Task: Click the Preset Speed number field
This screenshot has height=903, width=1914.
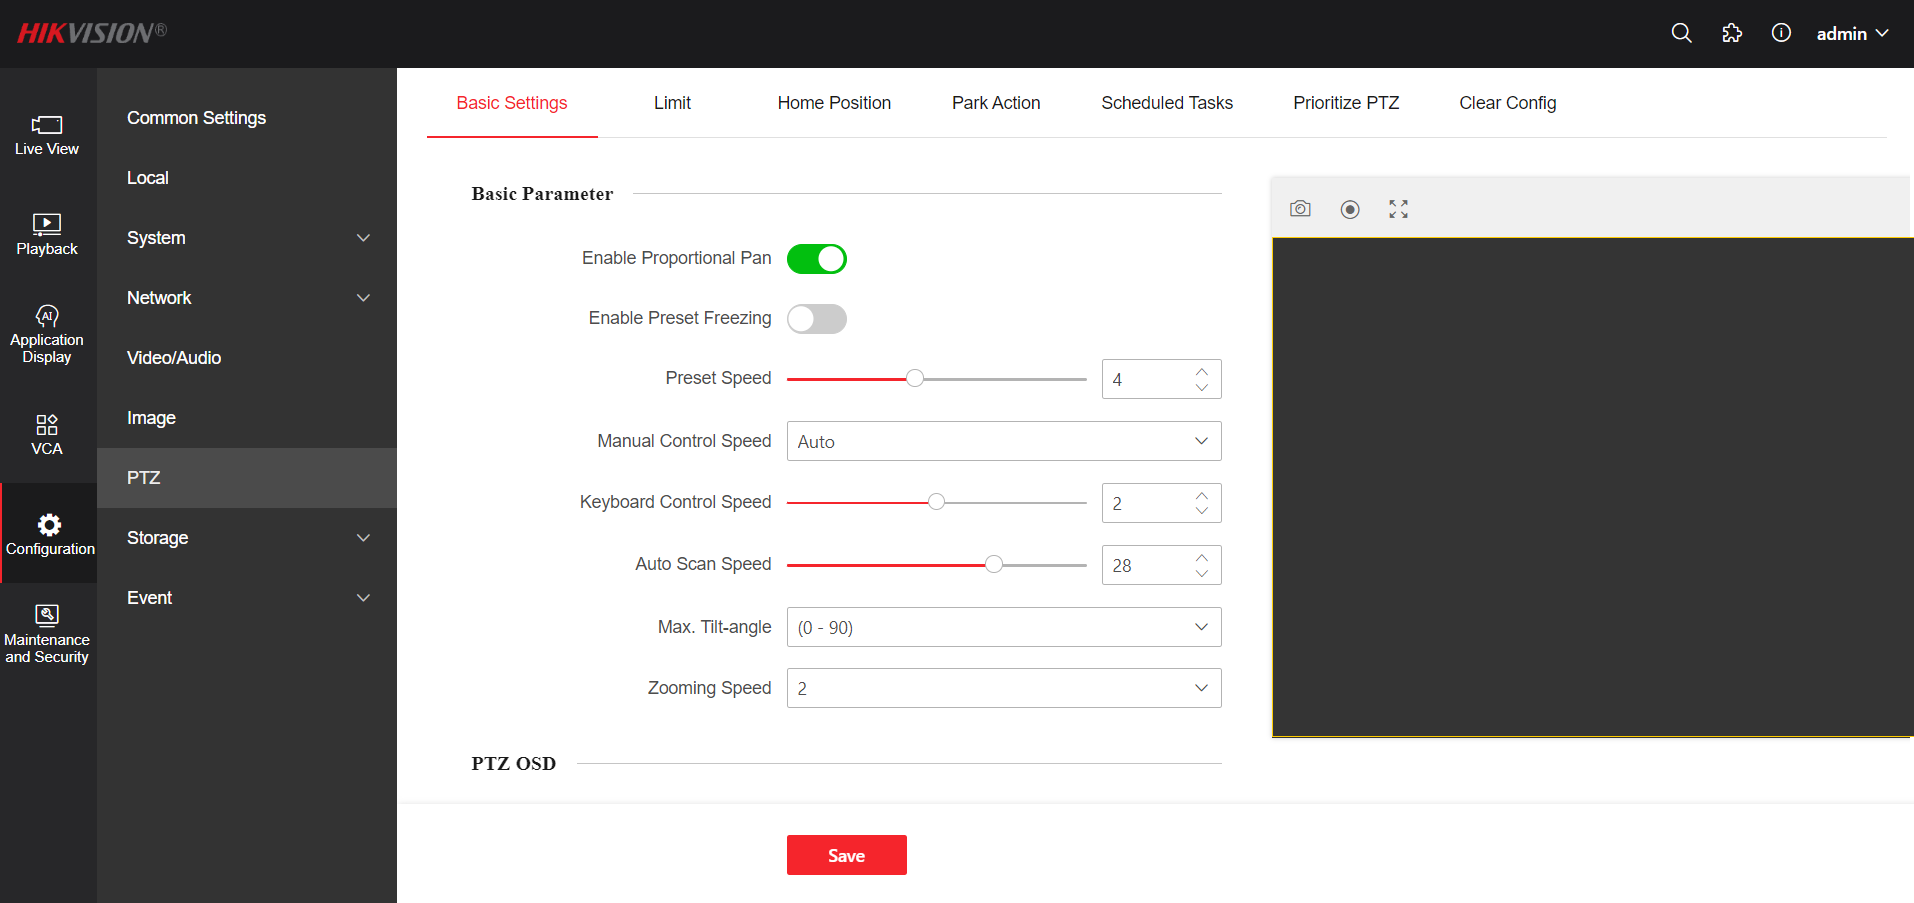Action: [x=1147, y=380]
